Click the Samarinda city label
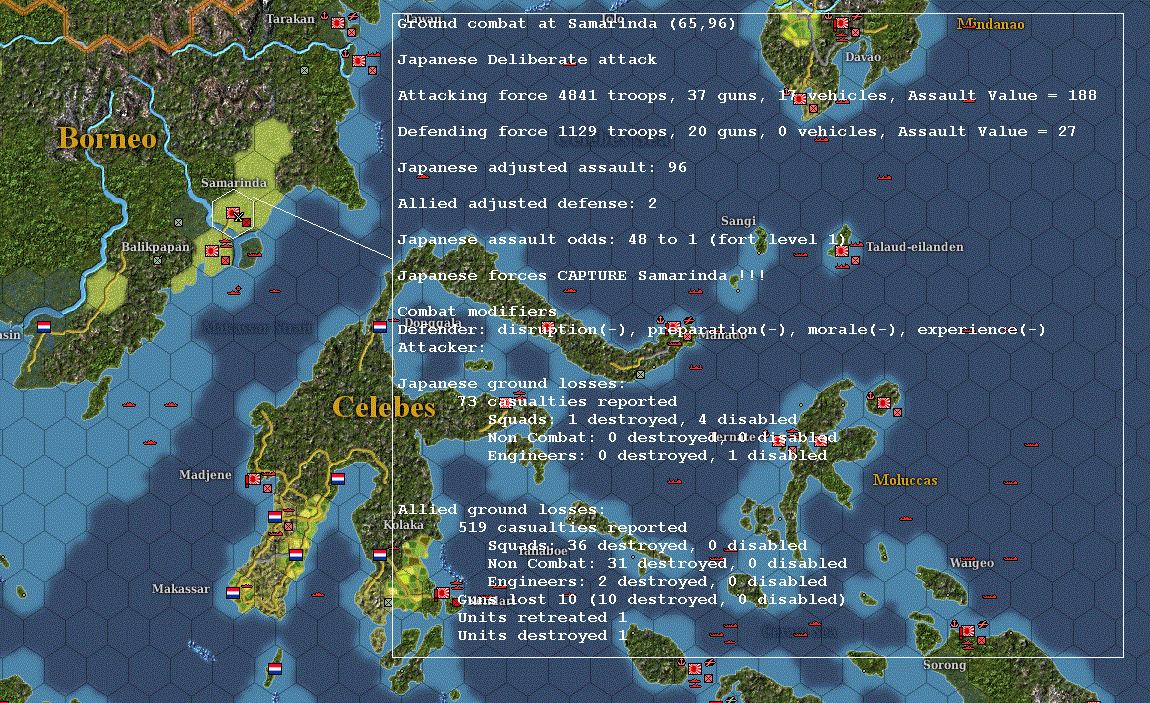This screenshot has width=1150, height=703. [x=234, y=183]
